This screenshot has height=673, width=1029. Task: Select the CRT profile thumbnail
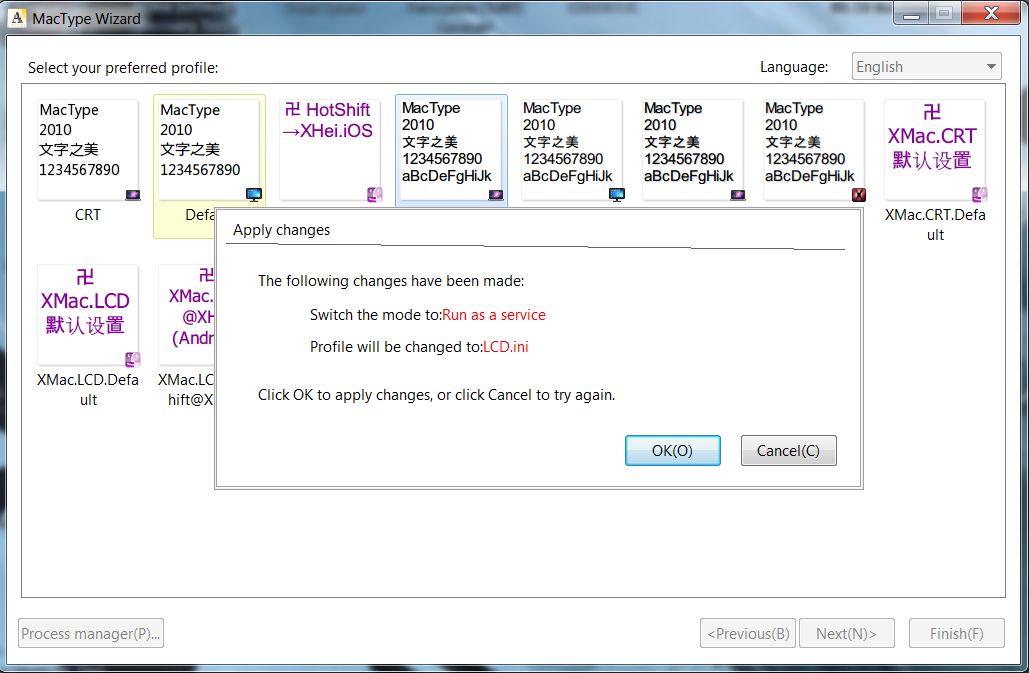tap(88, 150)
